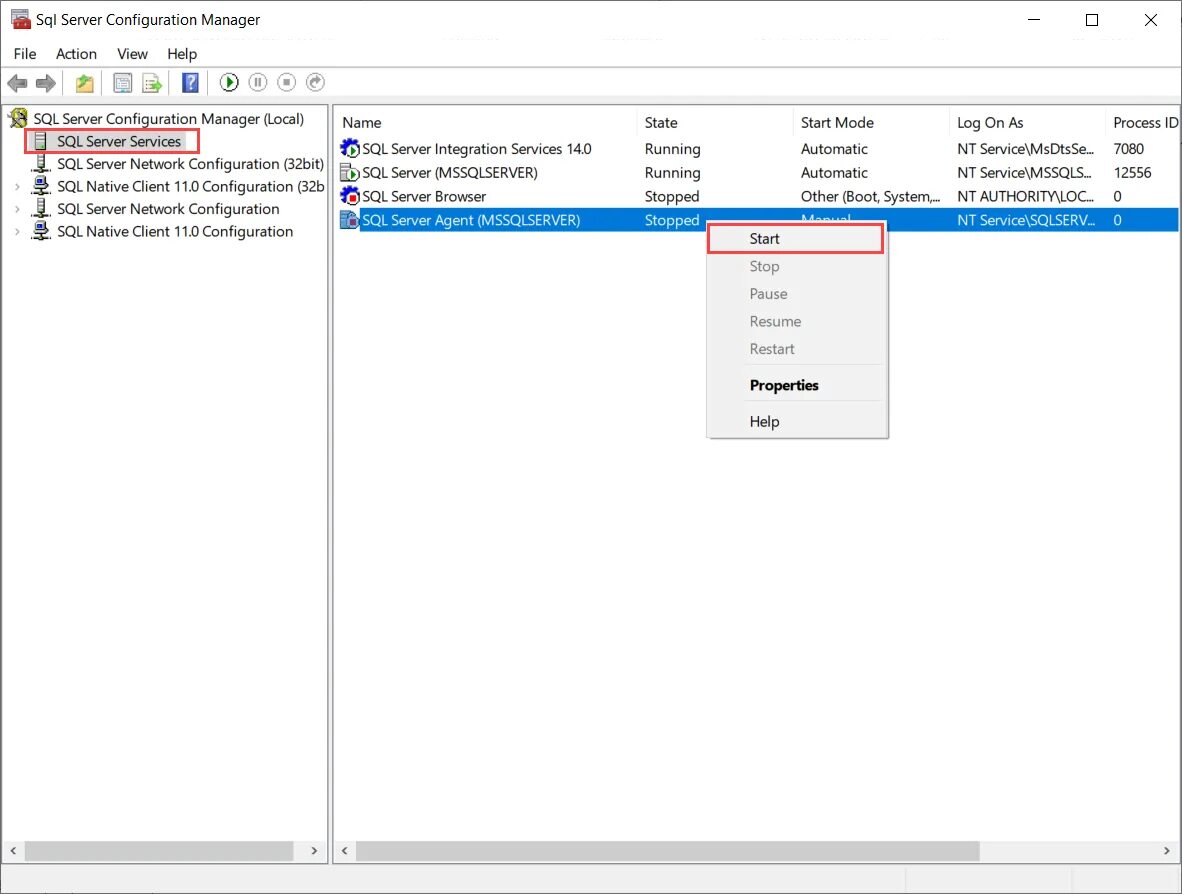Image resolution: width=1182 pixels, height=894 pixels.
Task: Click the SQL Server Network Configuration (32bit) icon
Action: pos(41,164)
